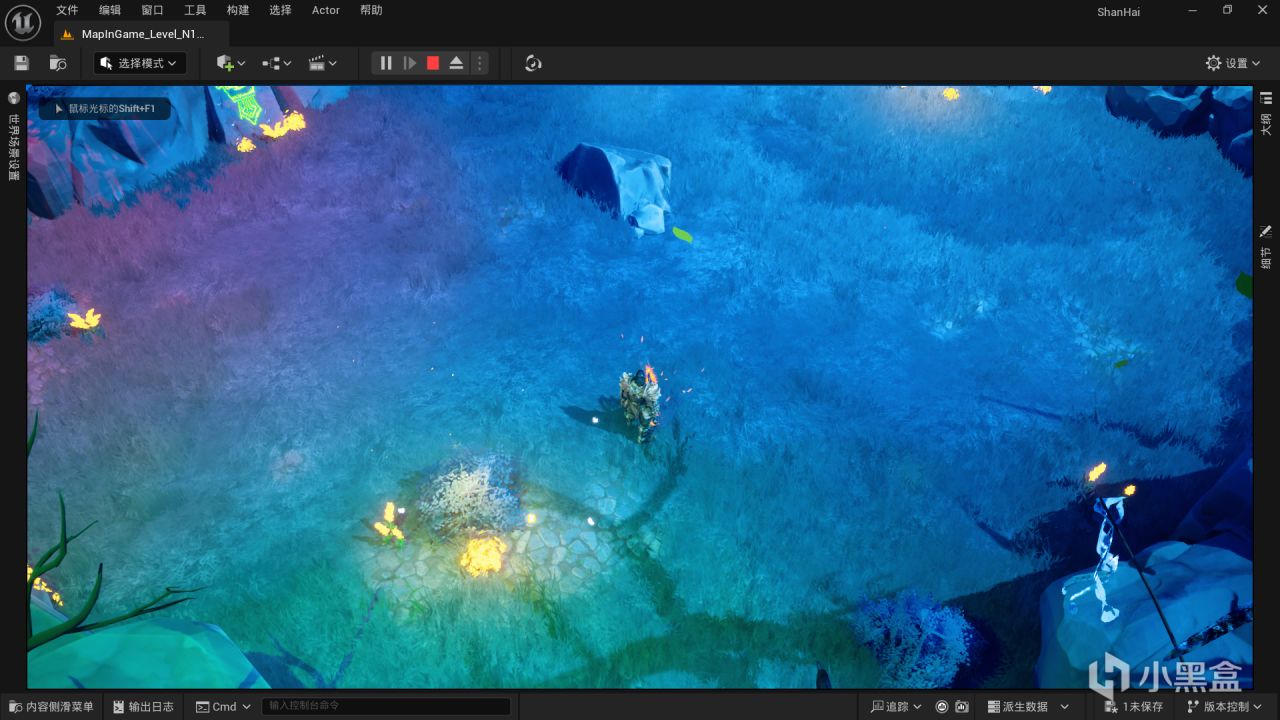Open the play options three-dot menu
The image size is (1280, 720).
[479, 63]
